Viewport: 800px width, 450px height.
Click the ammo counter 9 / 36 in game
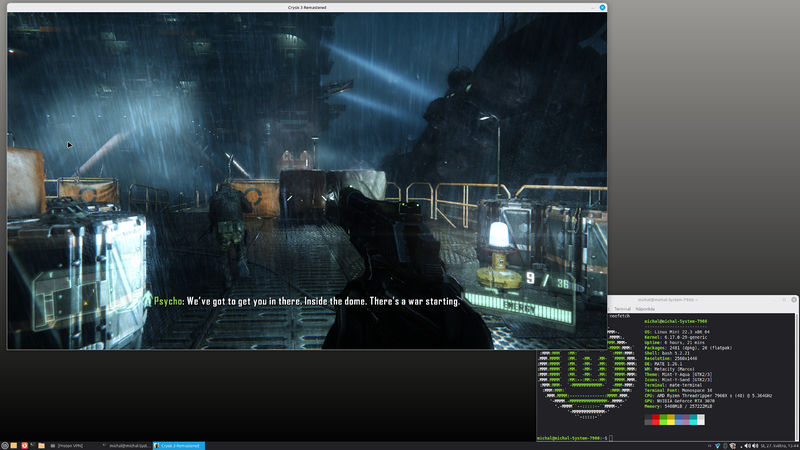[547, 280]
